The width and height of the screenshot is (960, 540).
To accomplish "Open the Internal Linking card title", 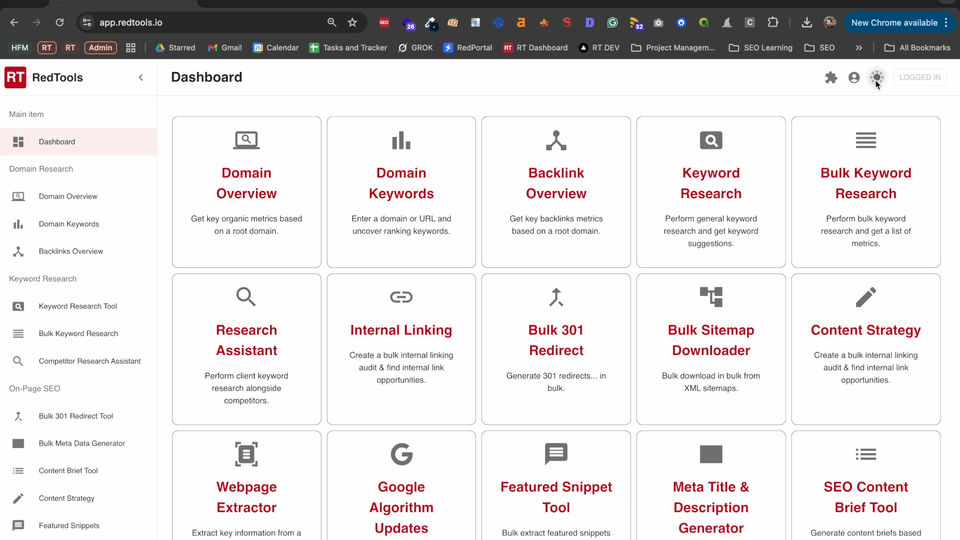I will tap(401, 330).
